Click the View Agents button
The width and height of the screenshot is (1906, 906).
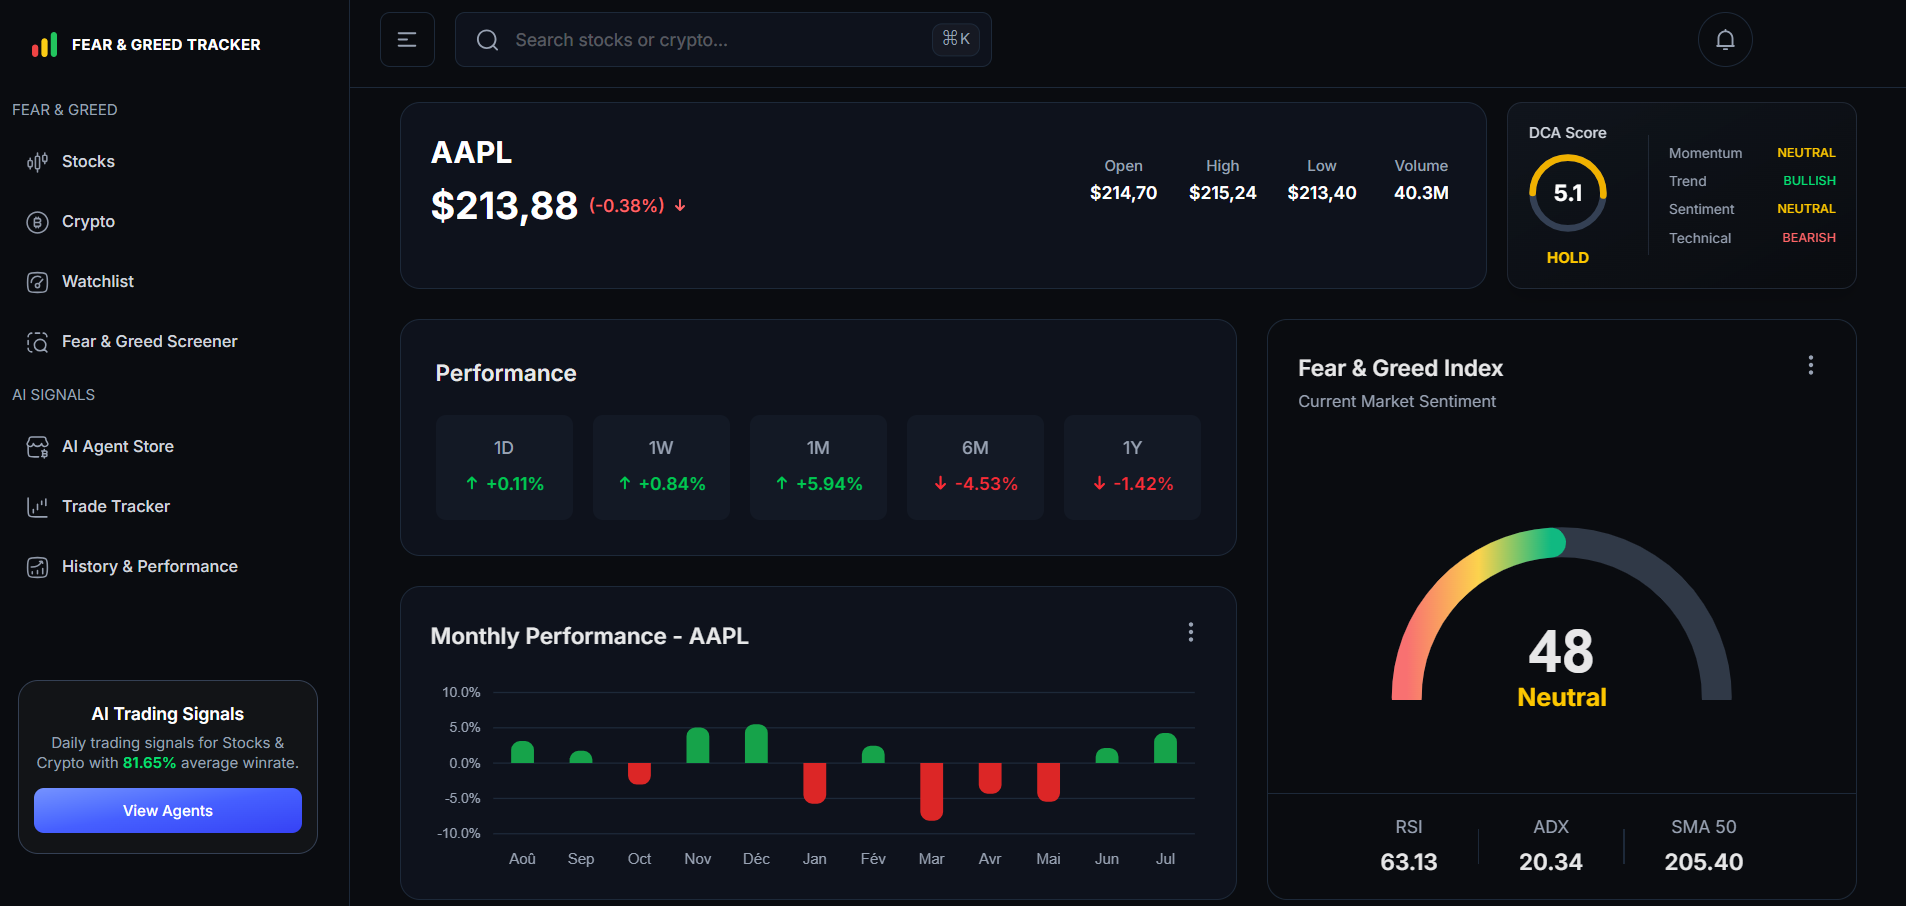pyautogui.click(x=168, y=810)
